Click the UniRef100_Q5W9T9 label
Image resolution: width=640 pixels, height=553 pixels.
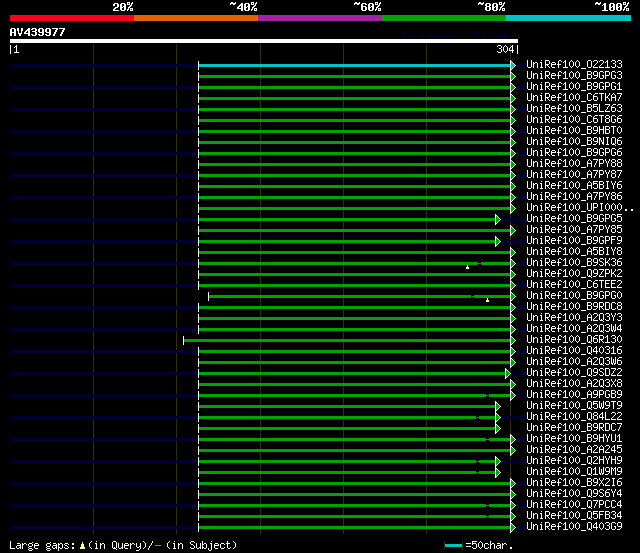[574, 406]
